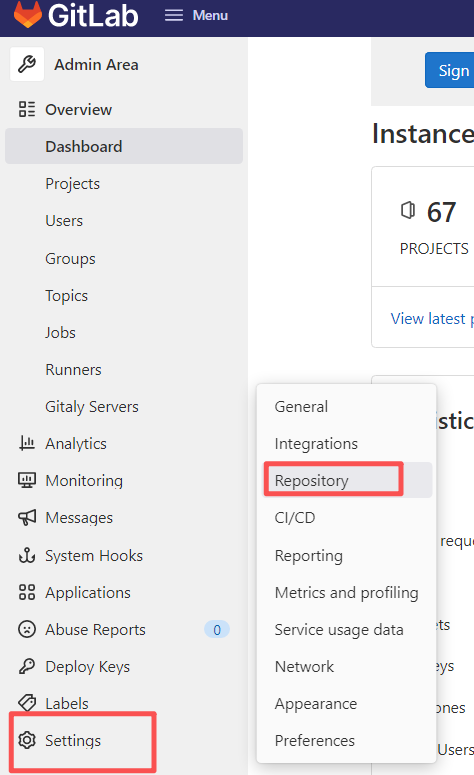Expand the Overview section
The height and width of the screenshot is (775, 474).
click(79, 109)
